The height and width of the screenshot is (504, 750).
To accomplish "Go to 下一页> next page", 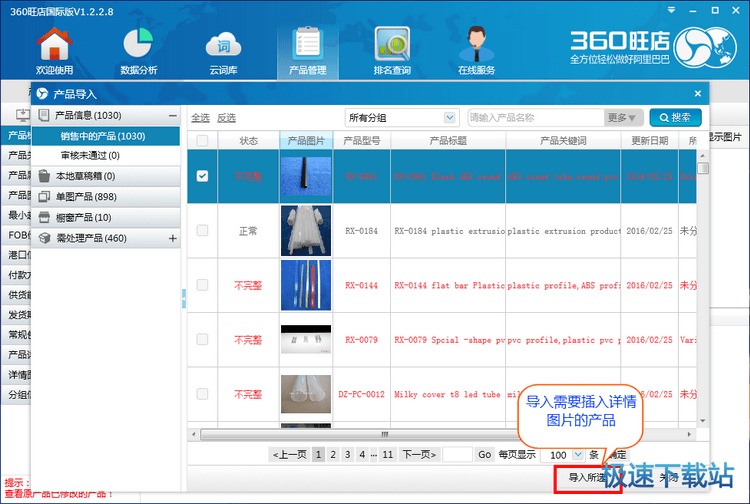I will coord(419,455).
